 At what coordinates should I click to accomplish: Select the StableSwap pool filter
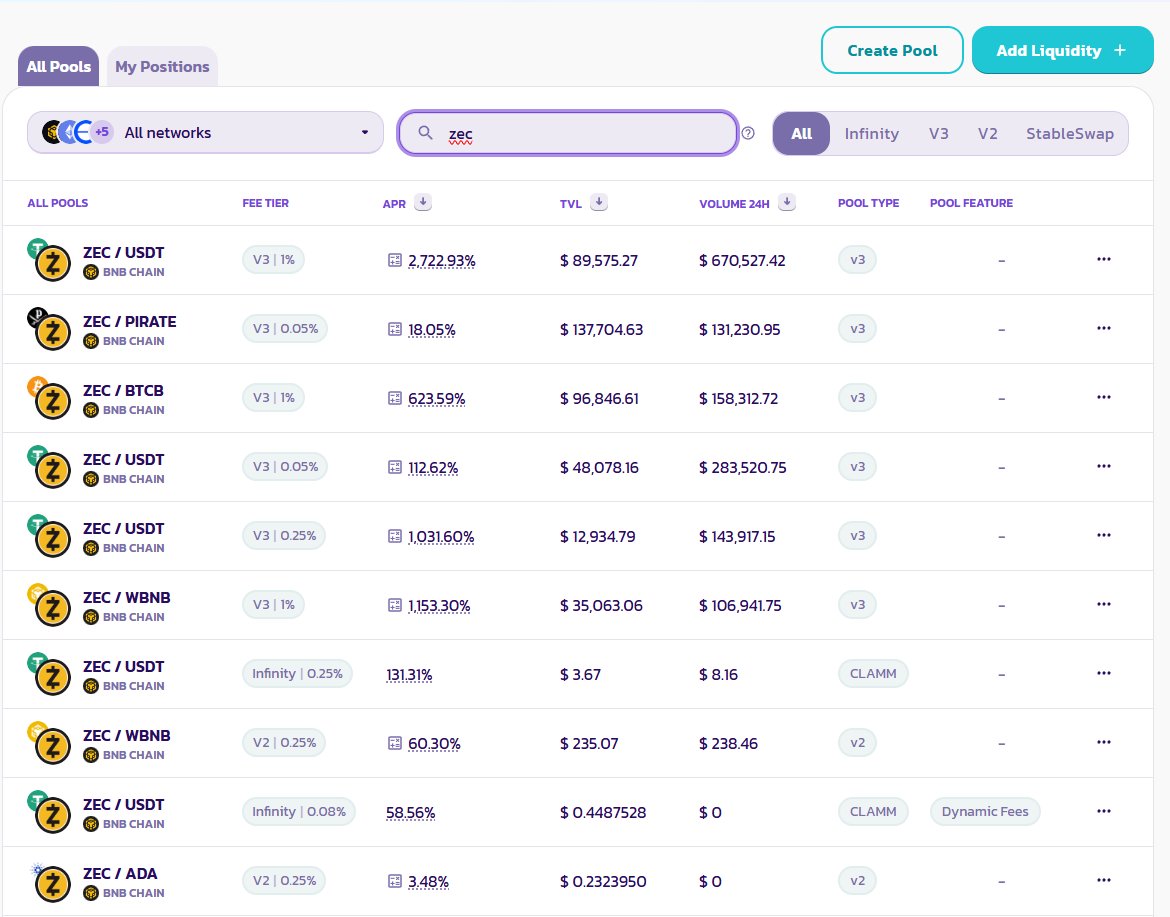tap(1069, 134)
